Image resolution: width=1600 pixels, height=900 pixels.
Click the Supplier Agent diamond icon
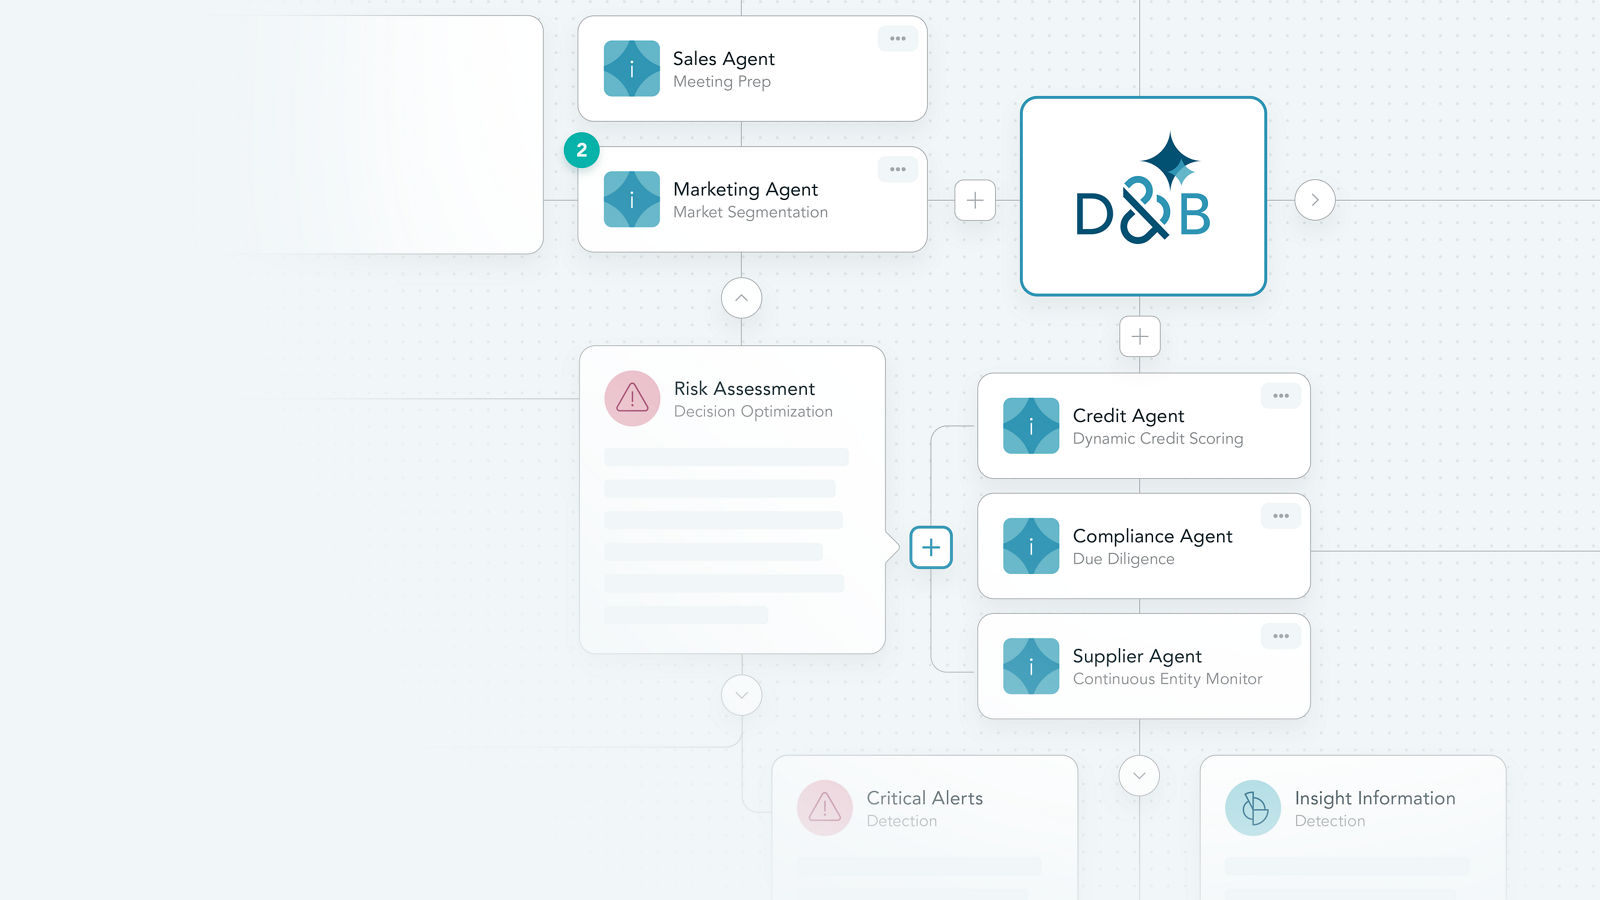coord(1031,666)
